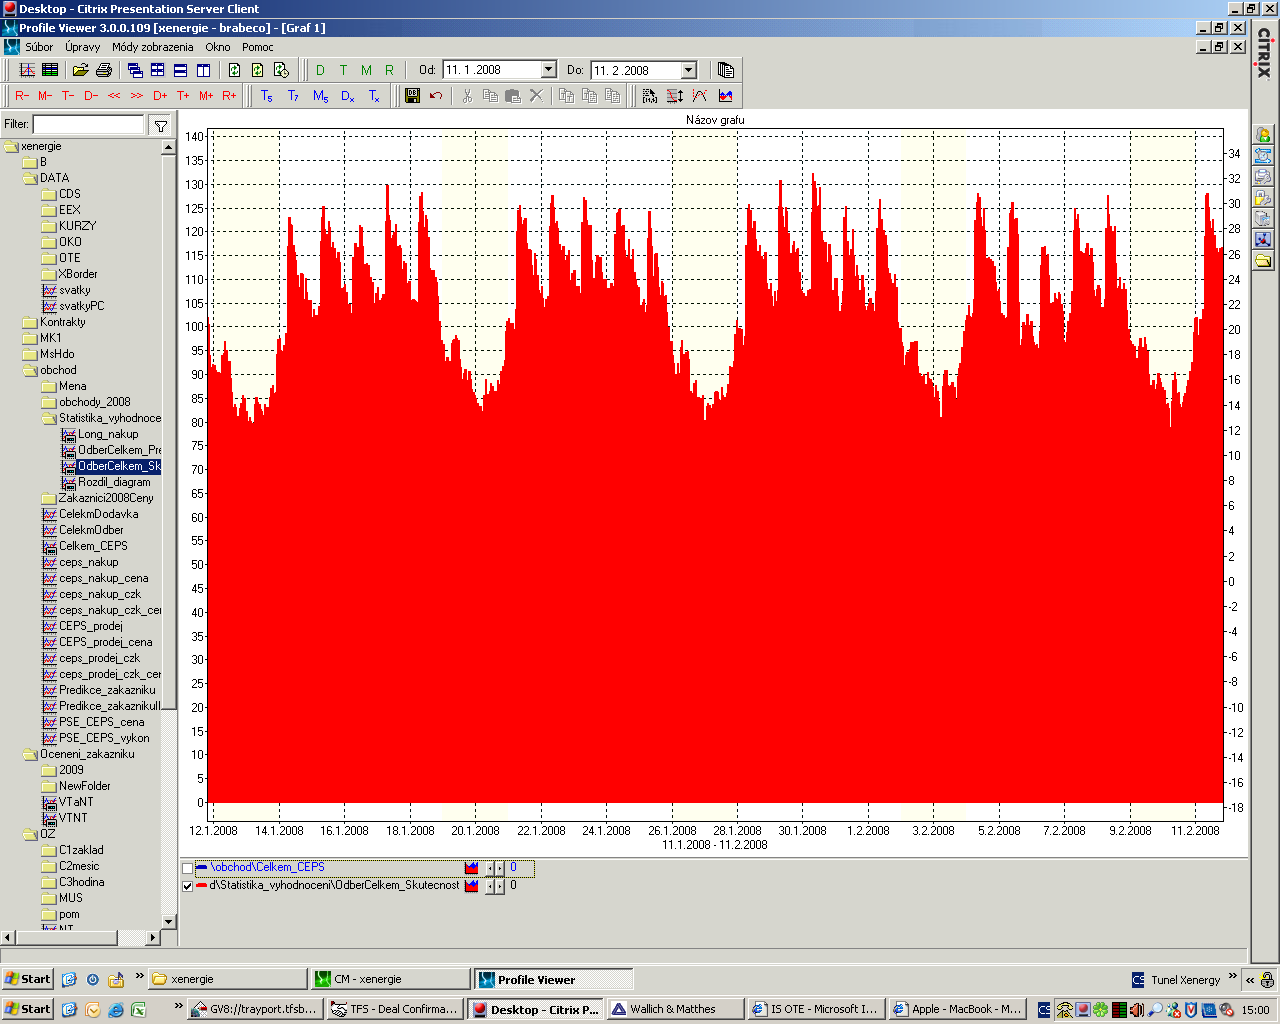Click the red >> shift forward button
The width and height of the screenshot is (1280, 1024).
pos(137,96)
